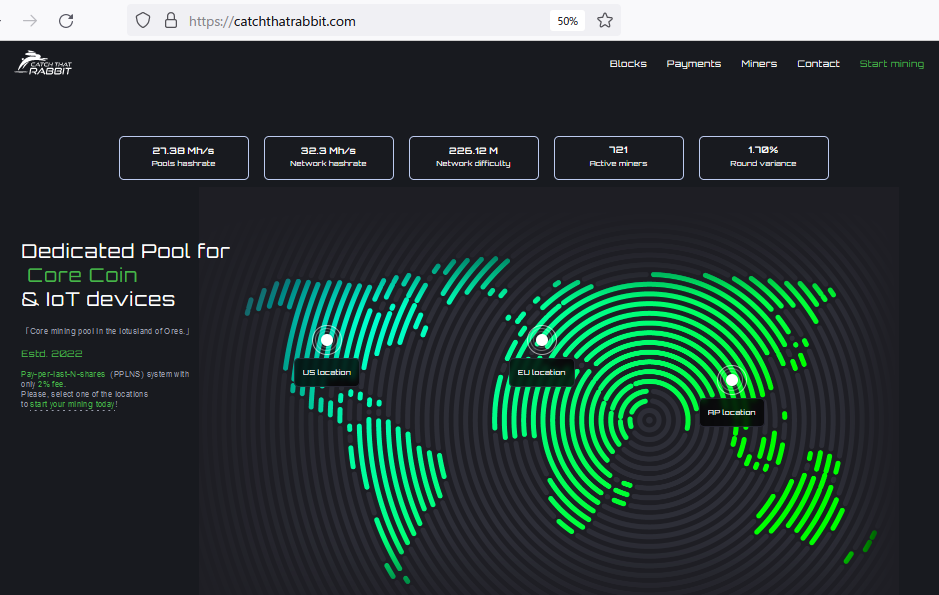Click the 'start your mining today' link
The image size is (939, 595).
click(x=73, y=404)
